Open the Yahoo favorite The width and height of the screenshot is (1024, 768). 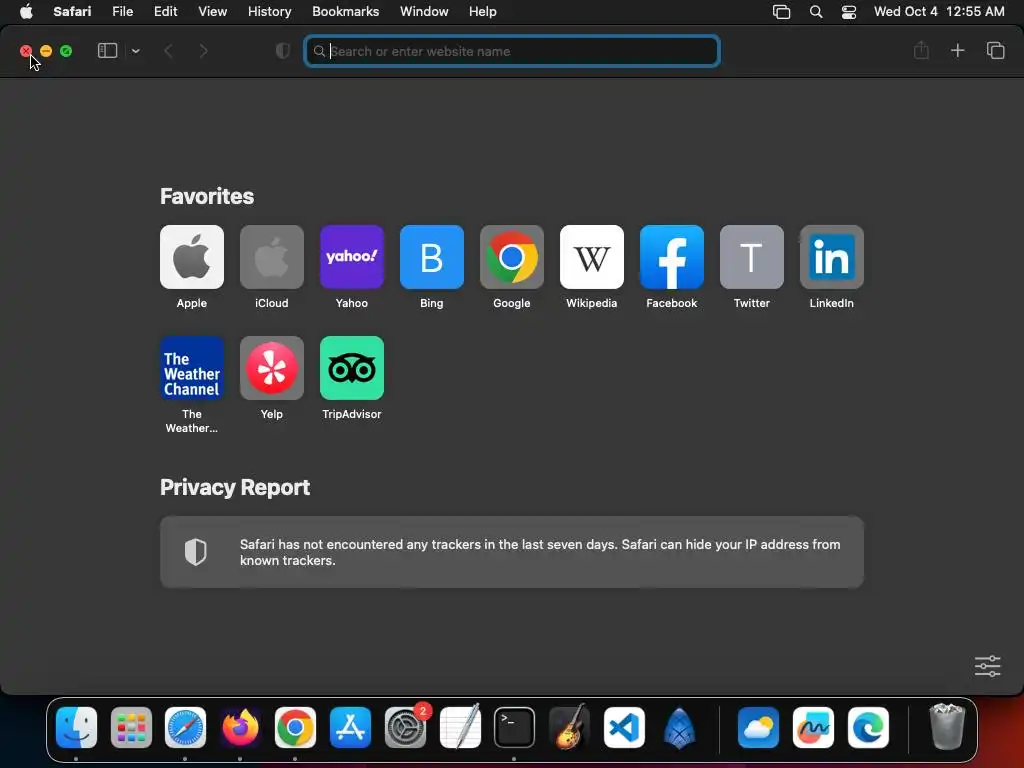351,257
